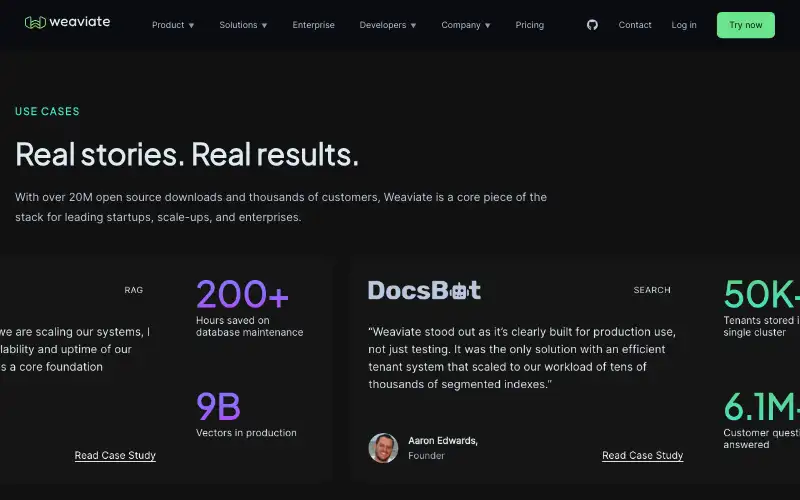Click Aaron Edwards' avatar photo

pyautogui.click(x=383, y=448)
